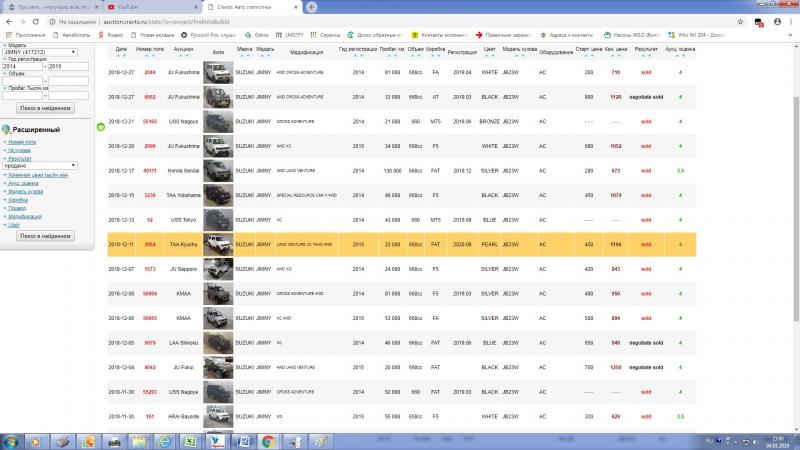800x450 pixels.
Task: Open Google Chrome from the taskbar
Action: click(268, 442)
